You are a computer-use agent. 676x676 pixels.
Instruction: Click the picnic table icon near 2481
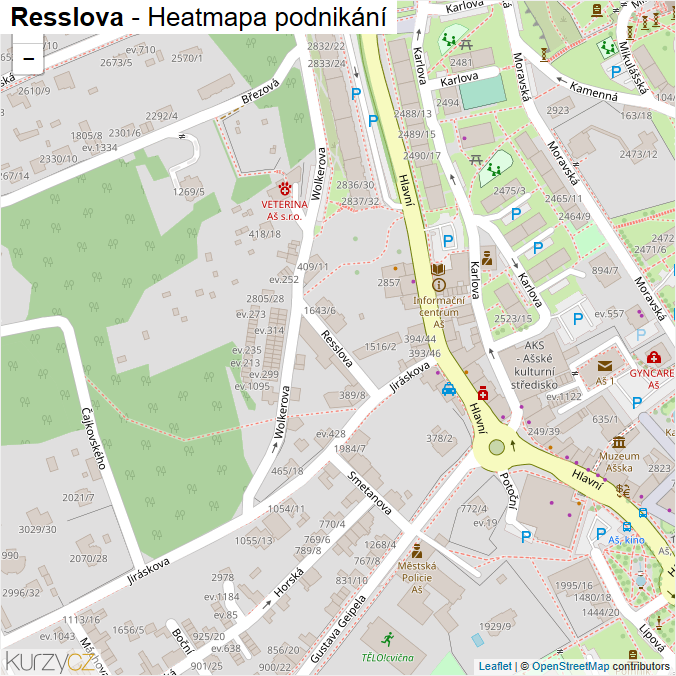tap(466, 44)
